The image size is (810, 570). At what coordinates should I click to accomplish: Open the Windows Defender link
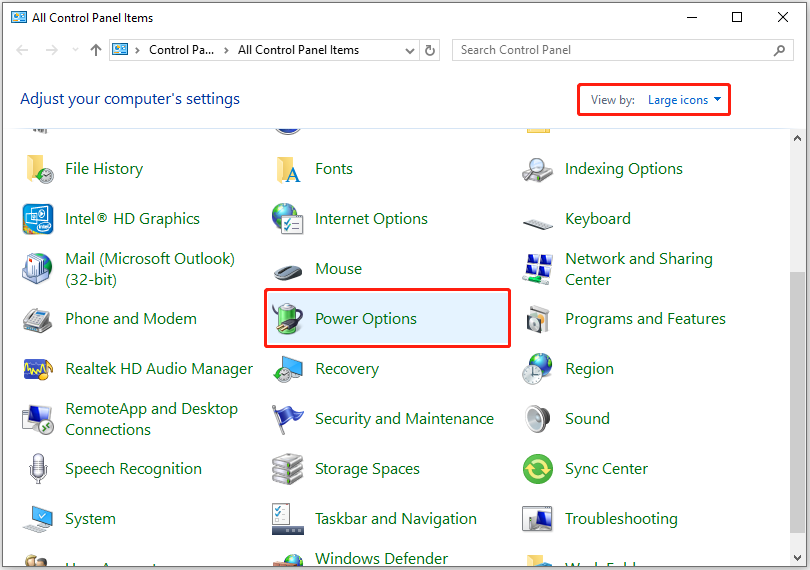381,559
